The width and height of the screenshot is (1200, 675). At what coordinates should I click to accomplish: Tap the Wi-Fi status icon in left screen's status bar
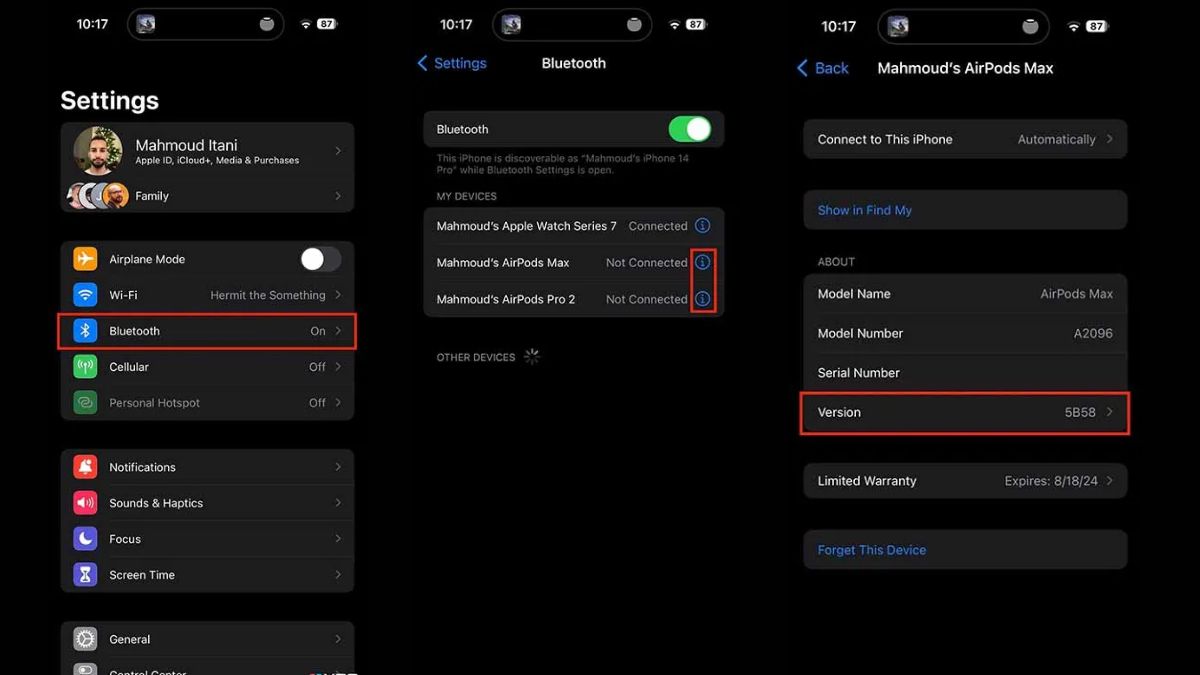[306, 24]
